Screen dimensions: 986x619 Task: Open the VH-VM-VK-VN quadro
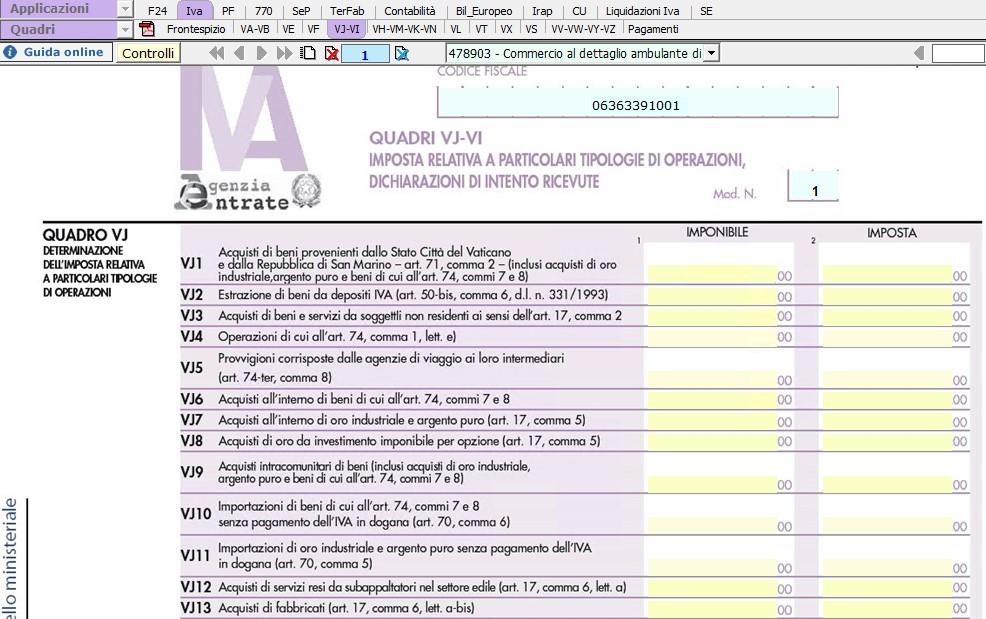click(x=404, y=29)
